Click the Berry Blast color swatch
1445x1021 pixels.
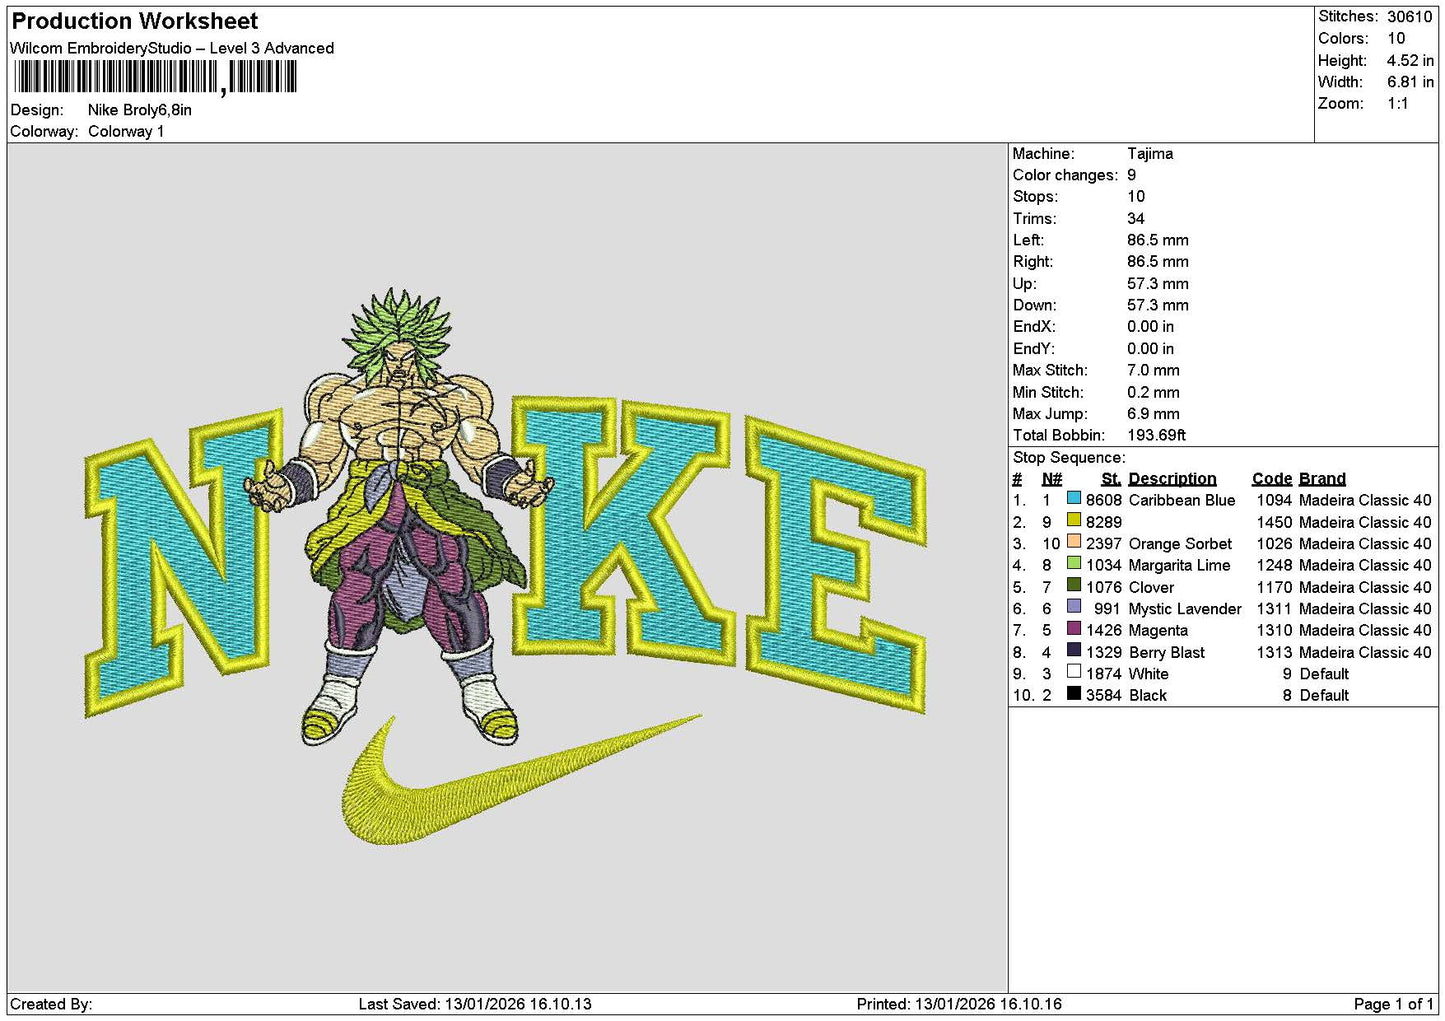pos(1074,651)
